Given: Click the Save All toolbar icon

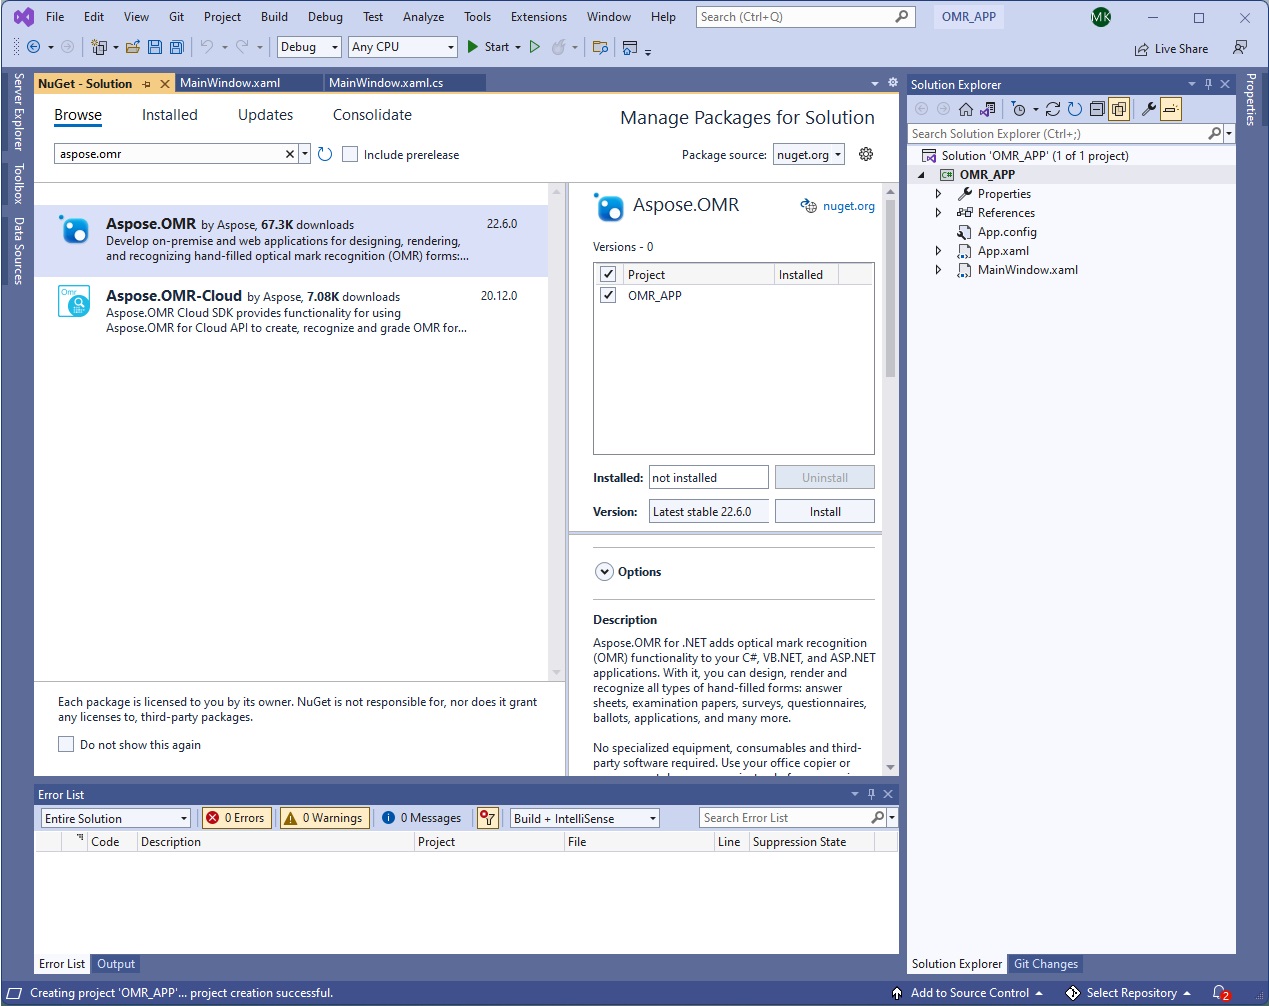Looking at the screenshot, I should pyautogui.click(x=176, y=47).
